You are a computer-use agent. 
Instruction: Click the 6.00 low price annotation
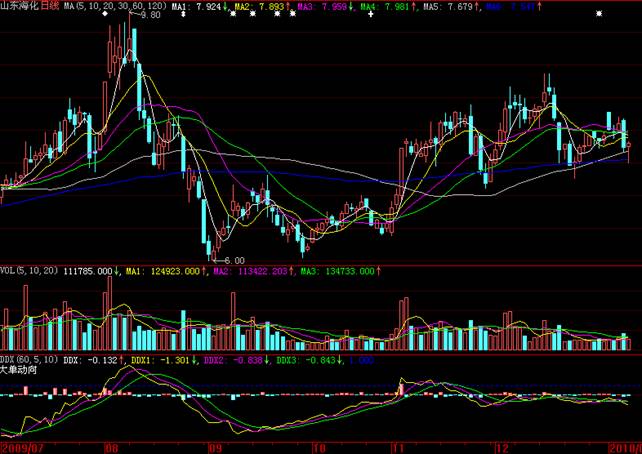(235, 260)
